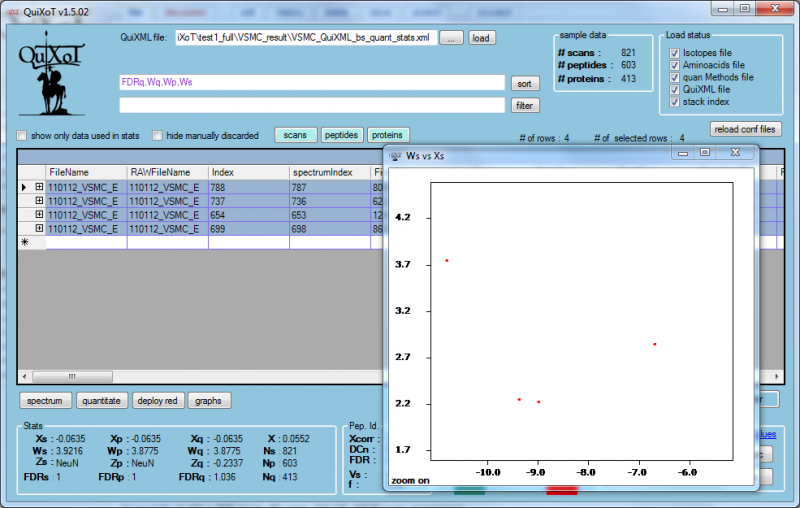Click the sort field containing FDRq,Wq,Wp,Ws

(x=311, y=83)
